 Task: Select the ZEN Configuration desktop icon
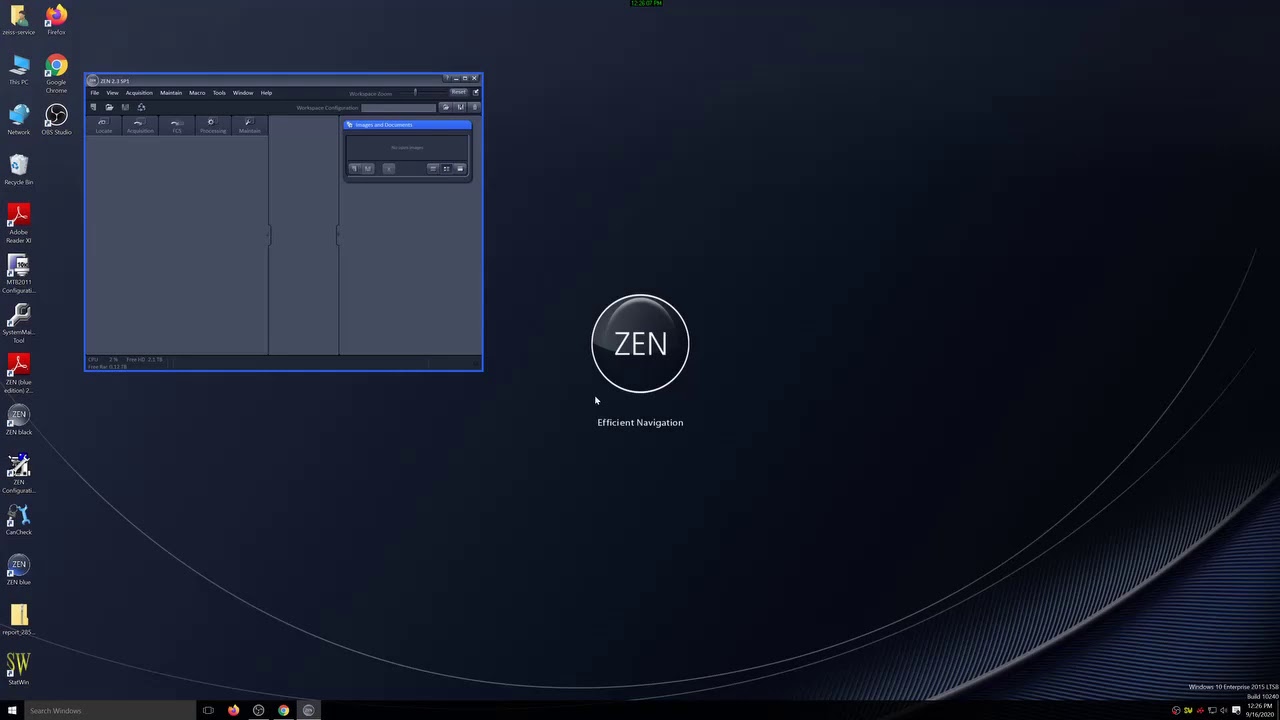click(19, 474)
